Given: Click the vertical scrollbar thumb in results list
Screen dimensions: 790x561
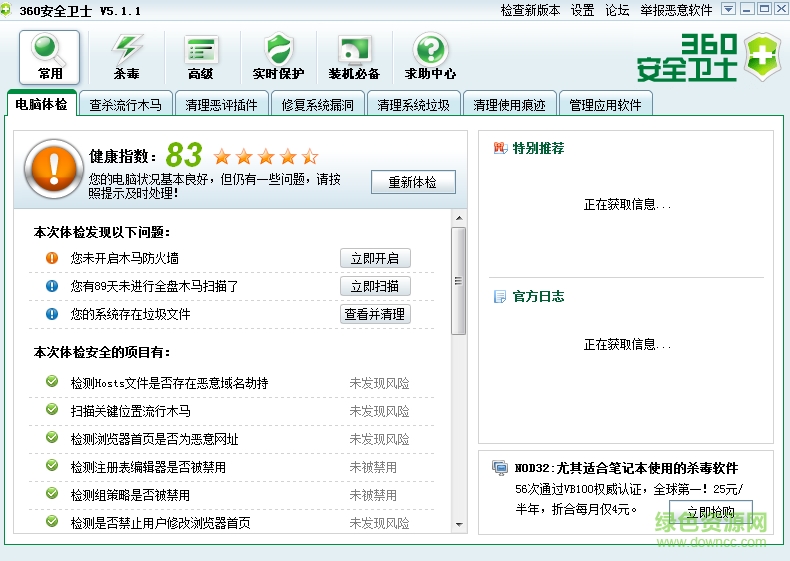Looking at the screenshot, I should (458, 281).
